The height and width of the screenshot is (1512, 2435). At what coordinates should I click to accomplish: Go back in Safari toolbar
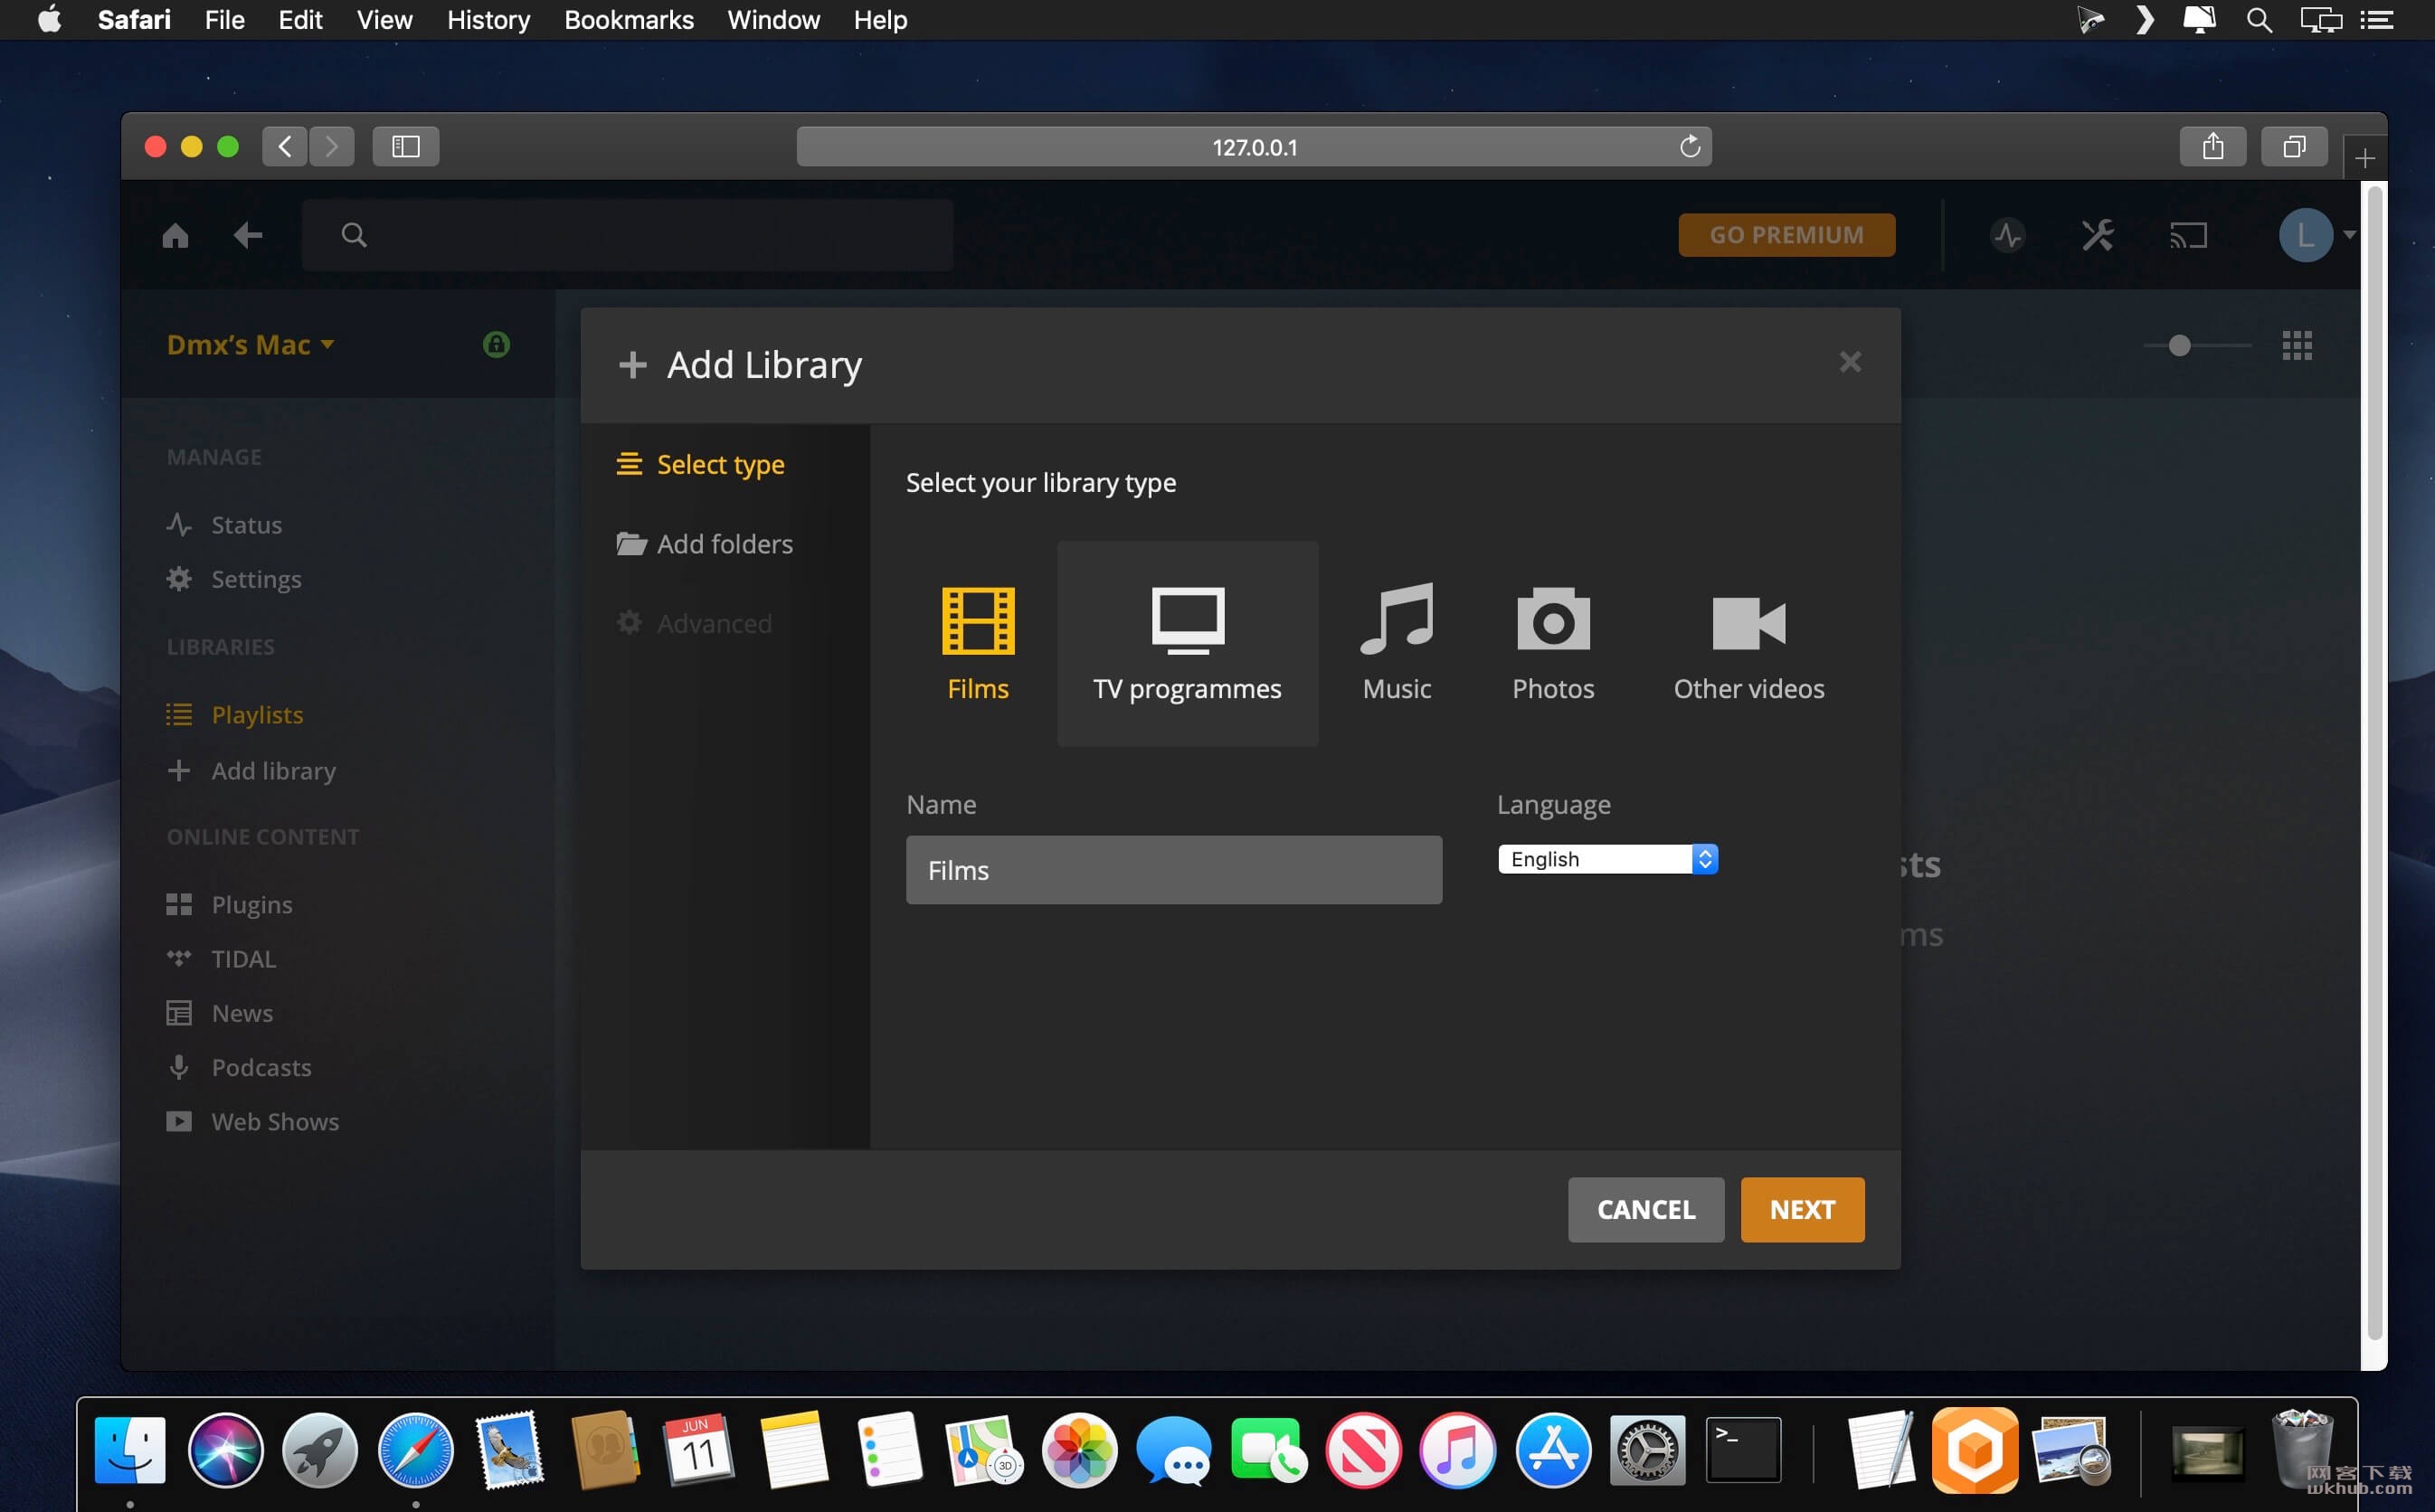(x=285, y=147)
